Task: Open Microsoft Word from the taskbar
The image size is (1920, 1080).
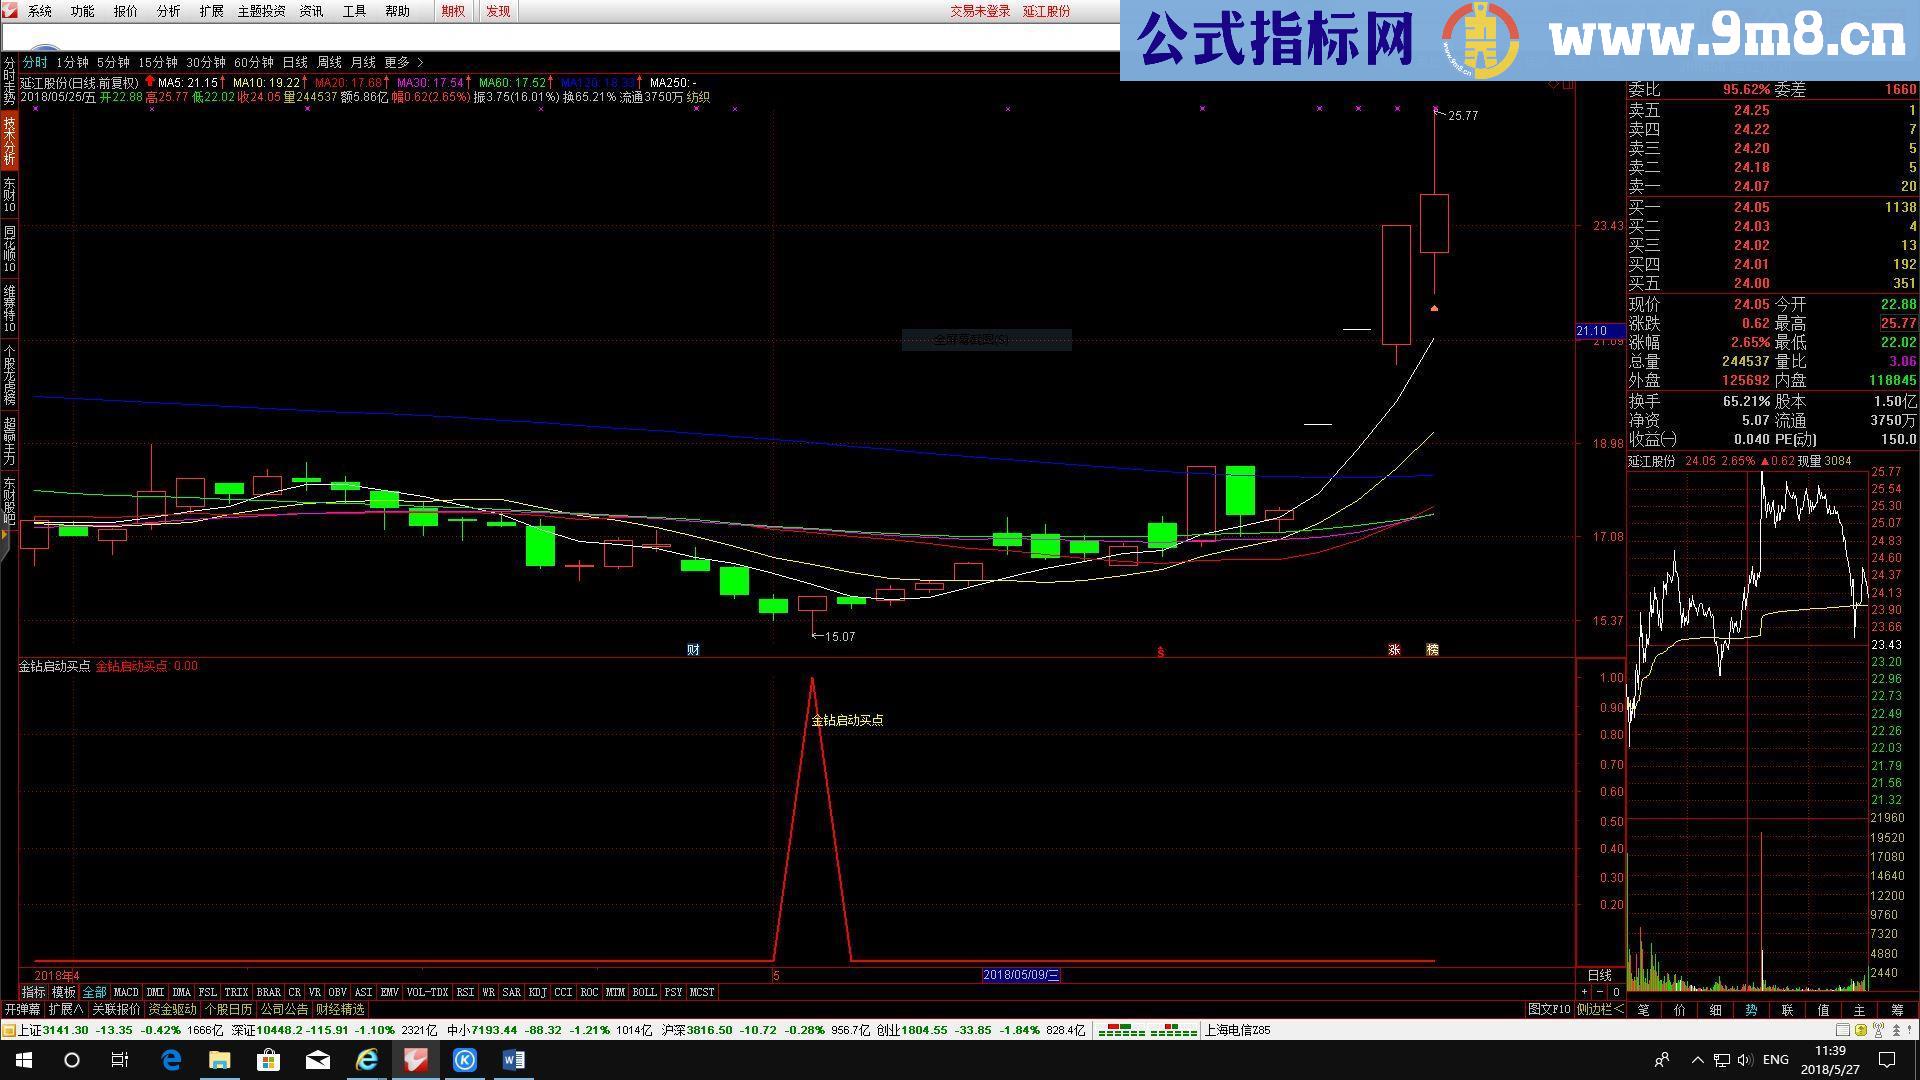Action: (514, 1060)
